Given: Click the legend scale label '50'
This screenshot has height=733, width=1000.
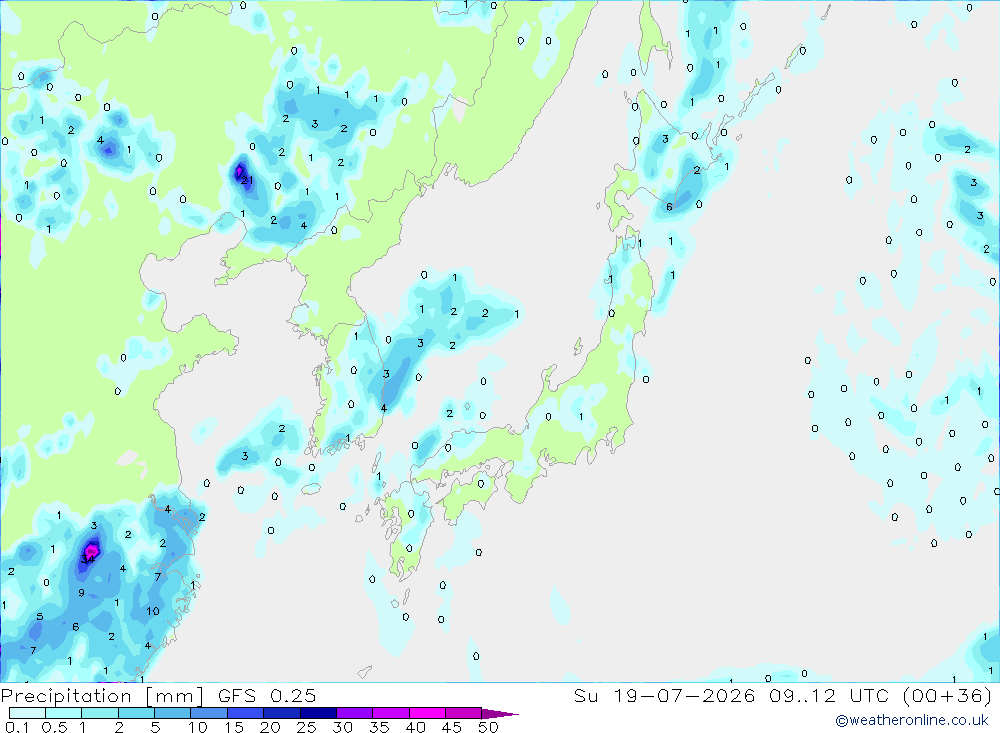Looking at the screenshot, I should pyautogui.click(x=489, y=727).
